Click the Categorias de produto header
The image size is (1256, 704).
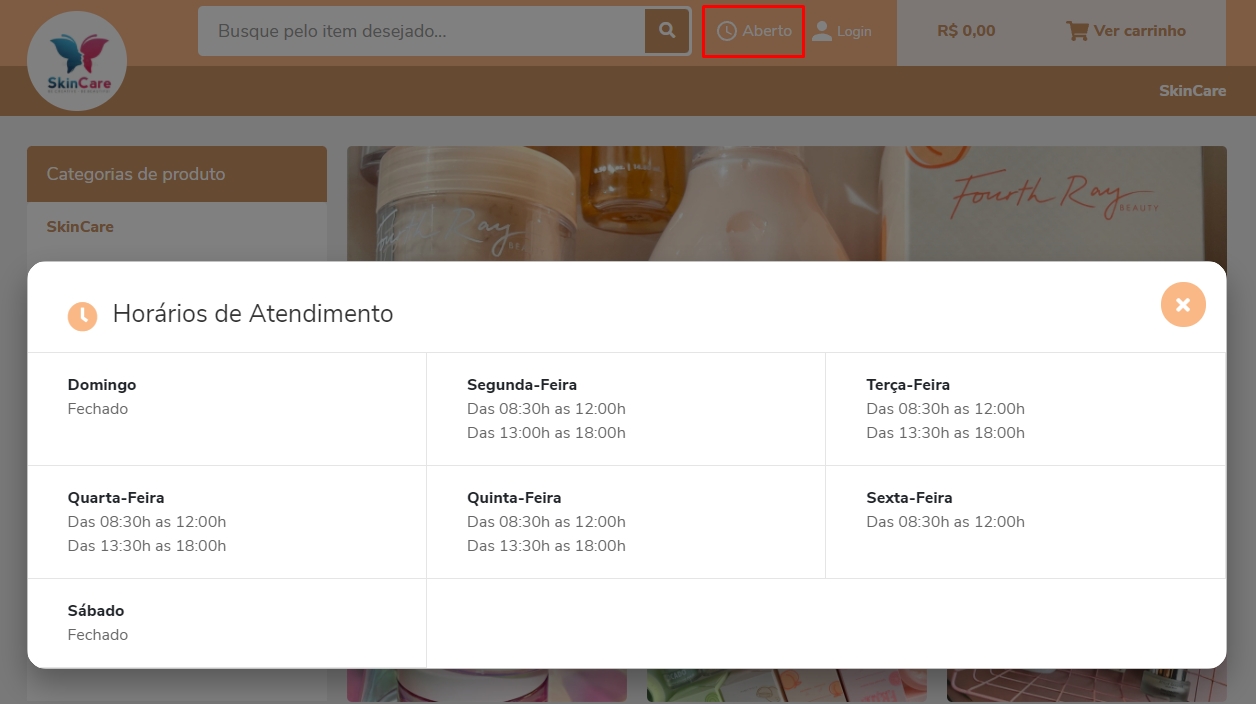136,174
